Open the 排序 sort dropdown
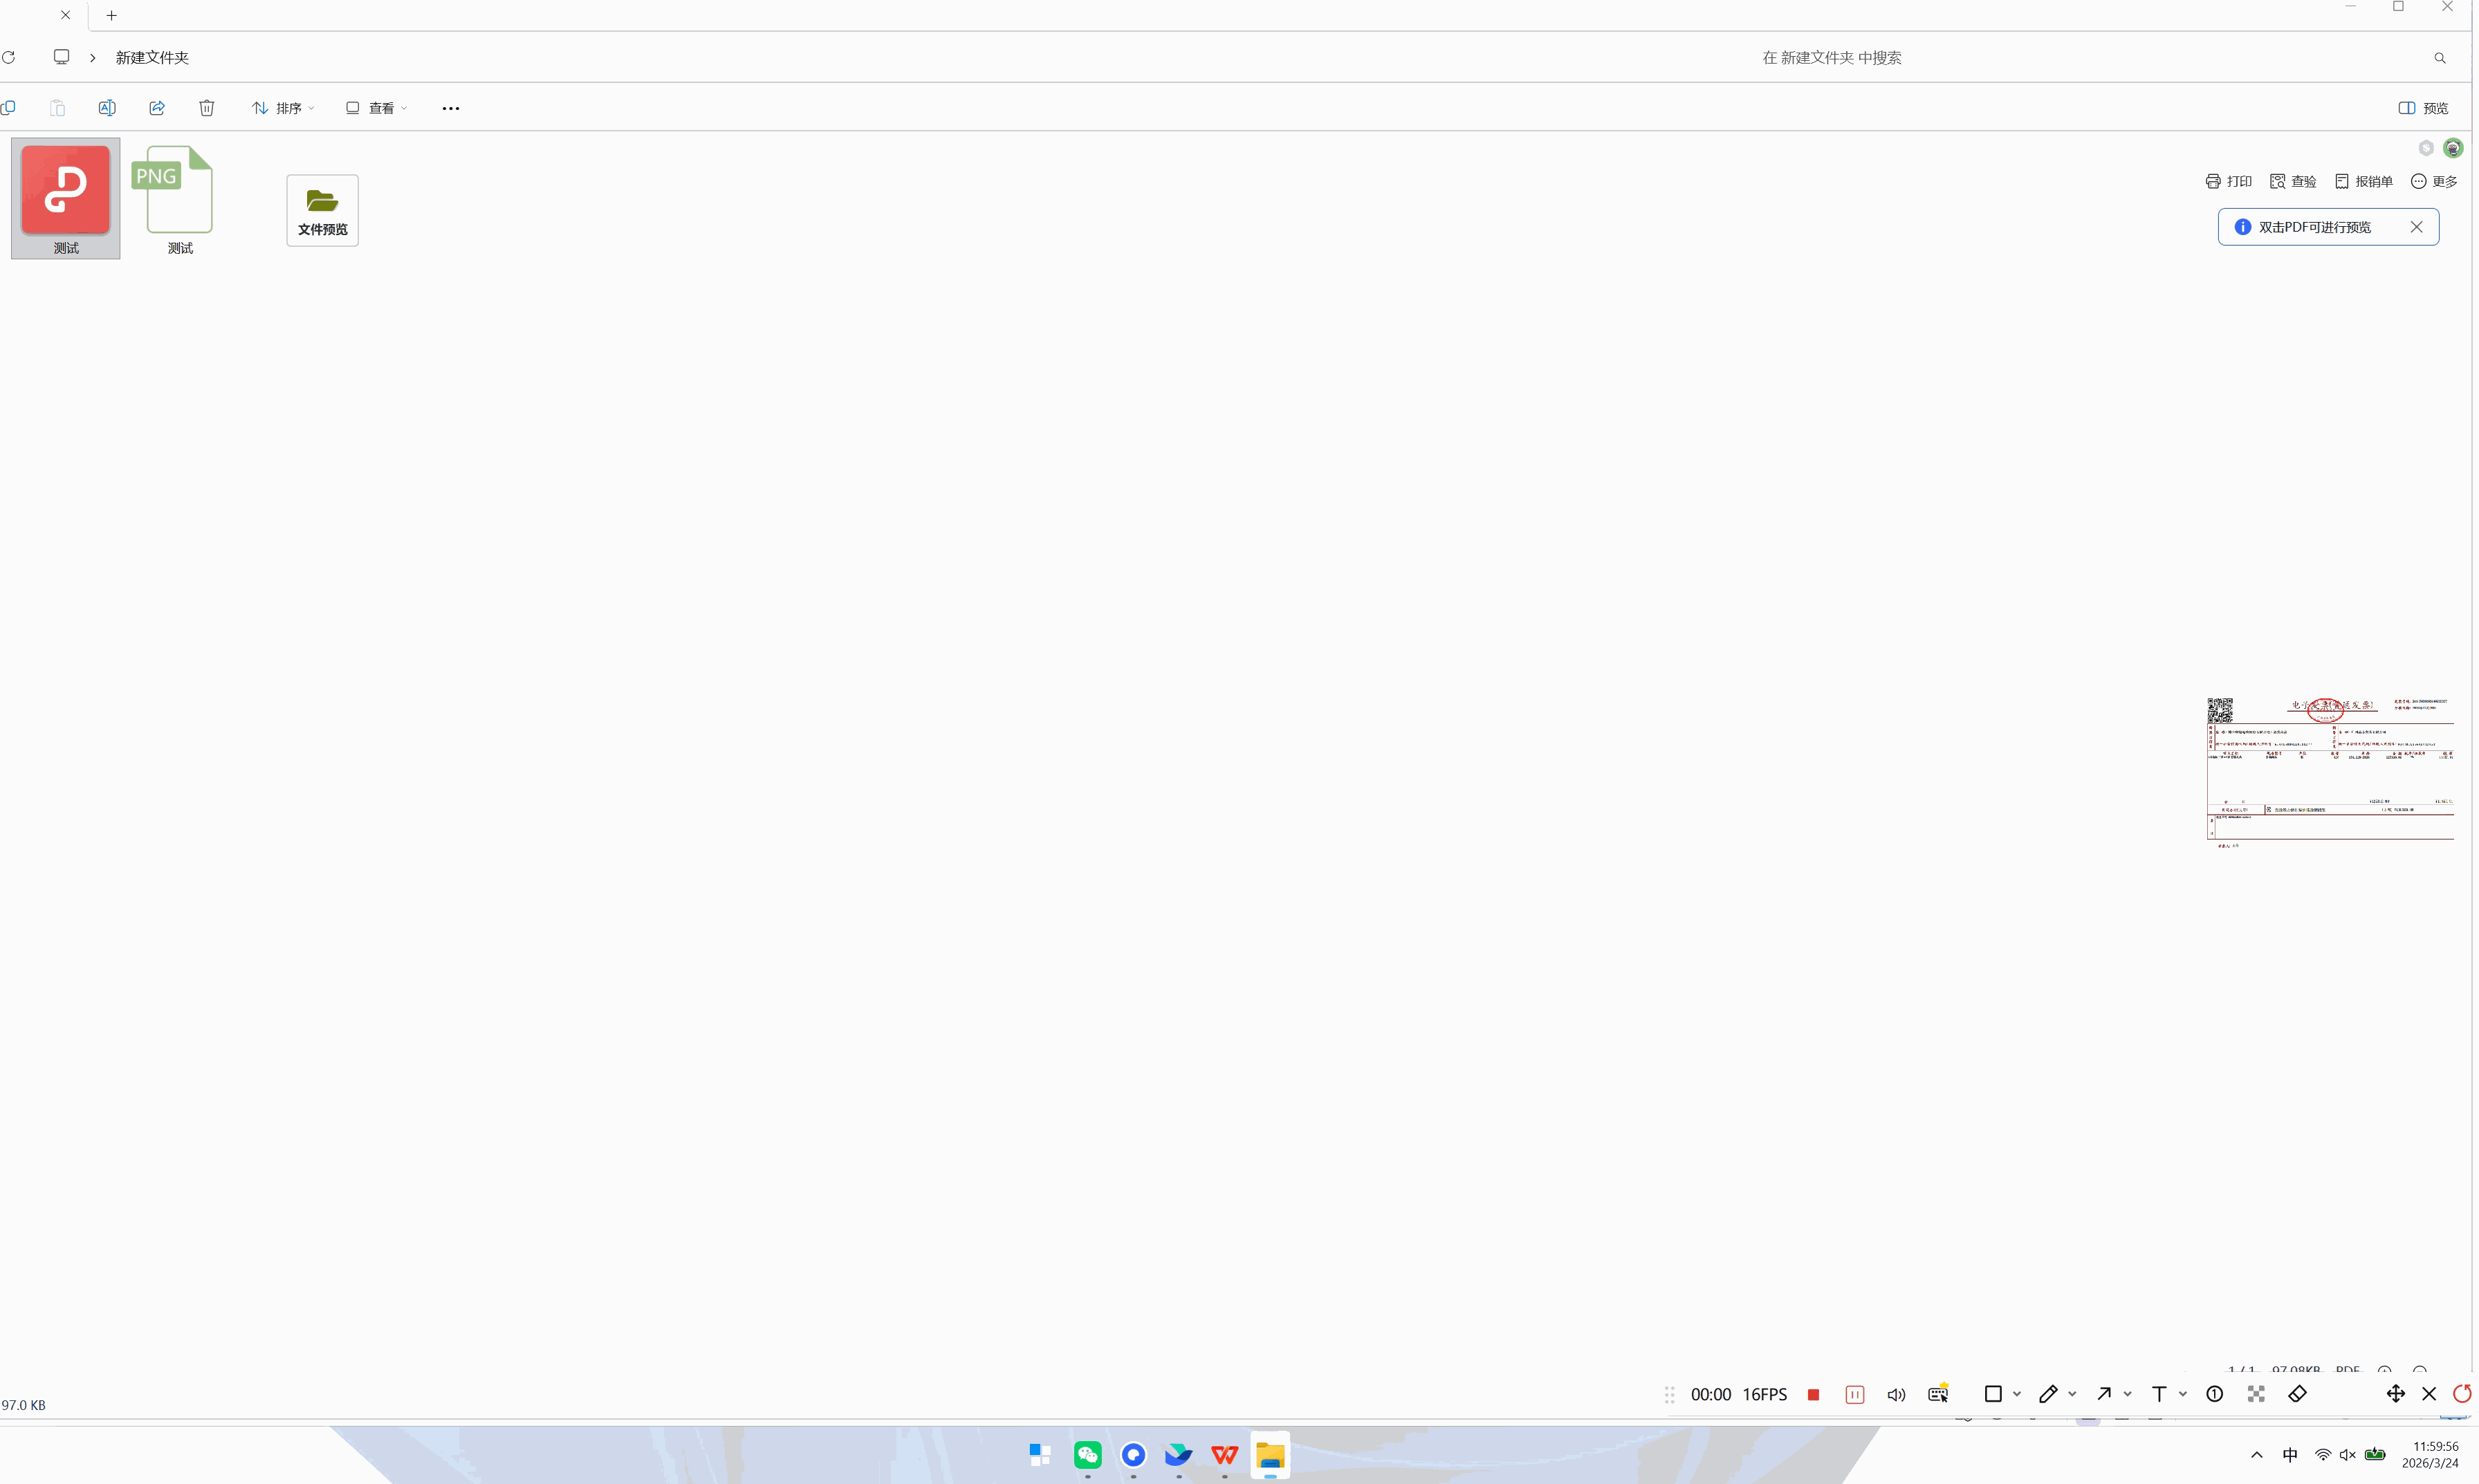 click(x=283, y=108)
